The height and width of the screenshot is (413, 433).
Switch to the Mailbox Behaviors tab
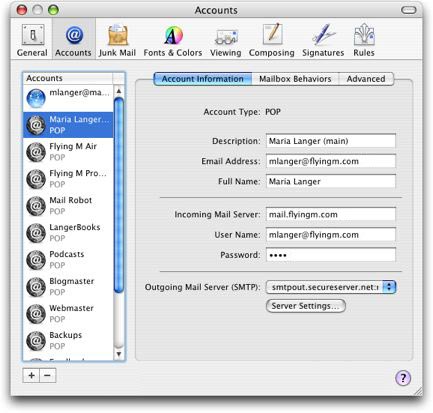coord(295,79)
